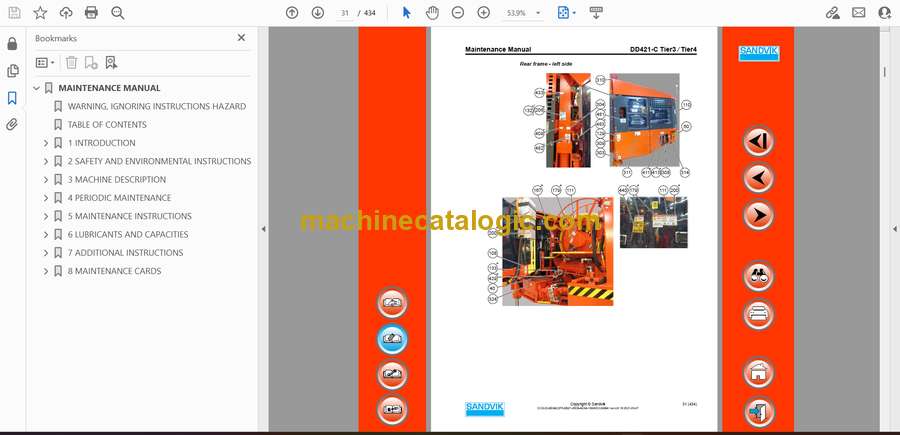The width and height of the screenshot is (900, 435).
Task: Click the round exit door button
Action: click(758, 411)
